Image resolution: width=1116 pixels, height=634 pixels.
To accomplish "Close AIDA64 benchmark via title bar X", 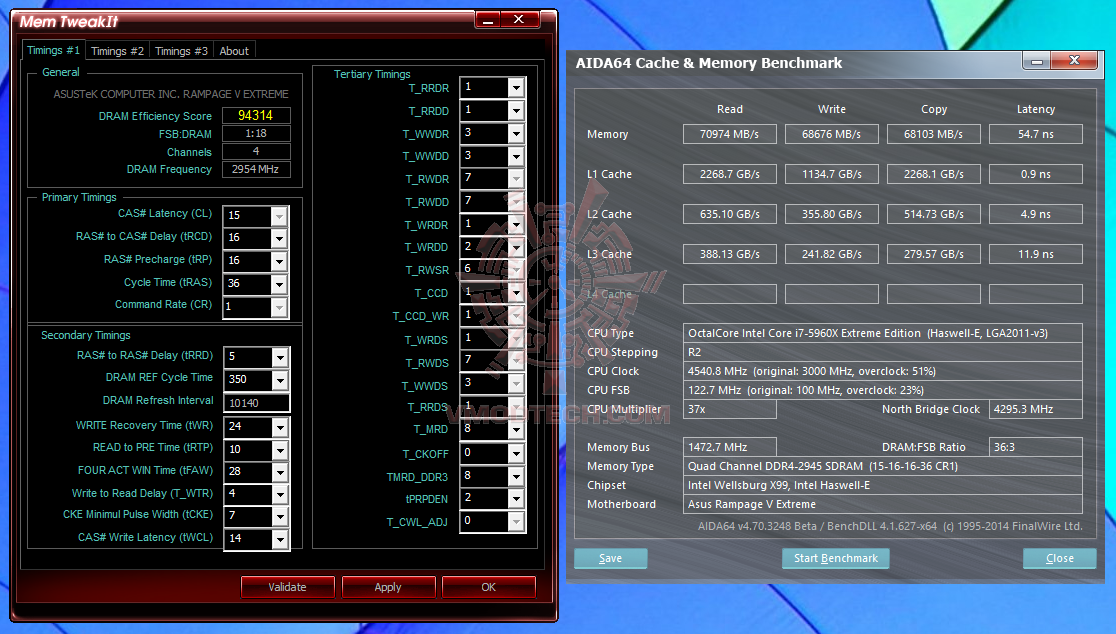I will [x=1074, y=61].
